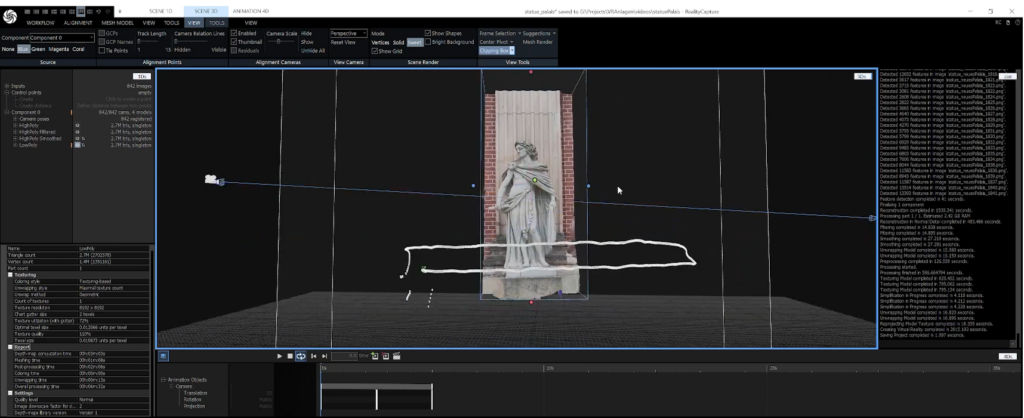Click the time input field in timeline

[x=344, y=356]
